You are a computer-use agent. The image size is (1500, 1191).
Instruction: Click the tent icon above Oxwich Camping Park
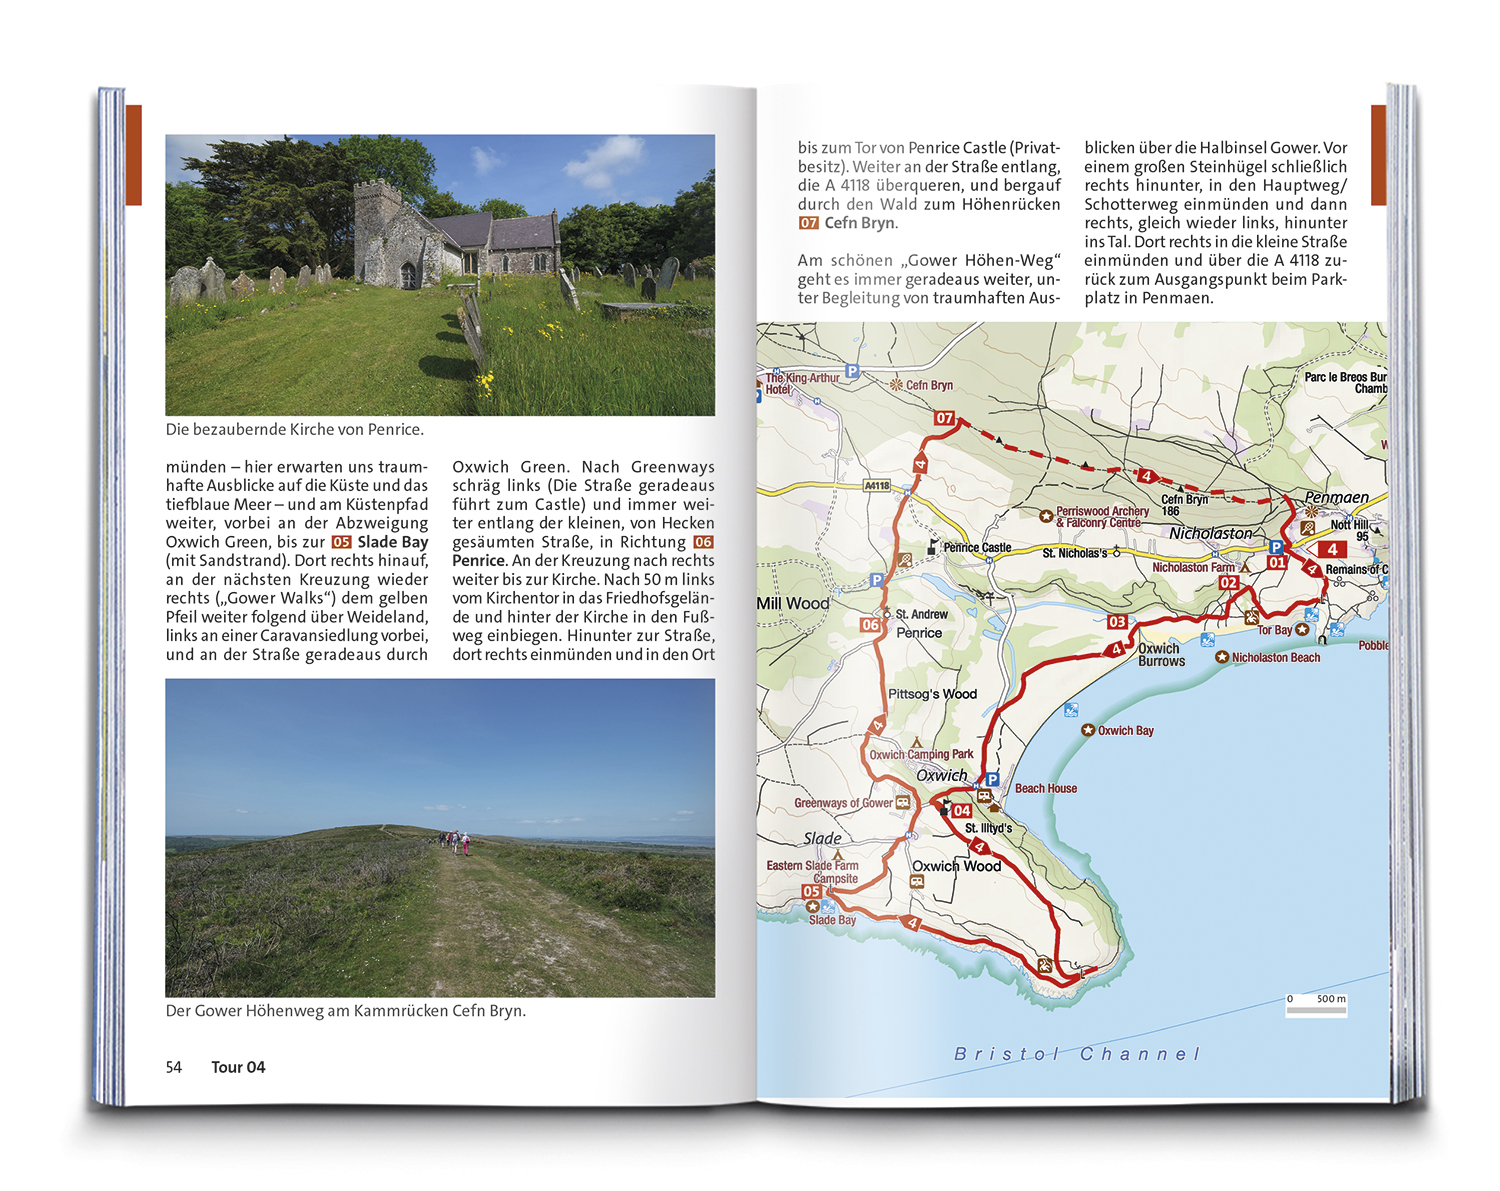(x=916, y=742)
